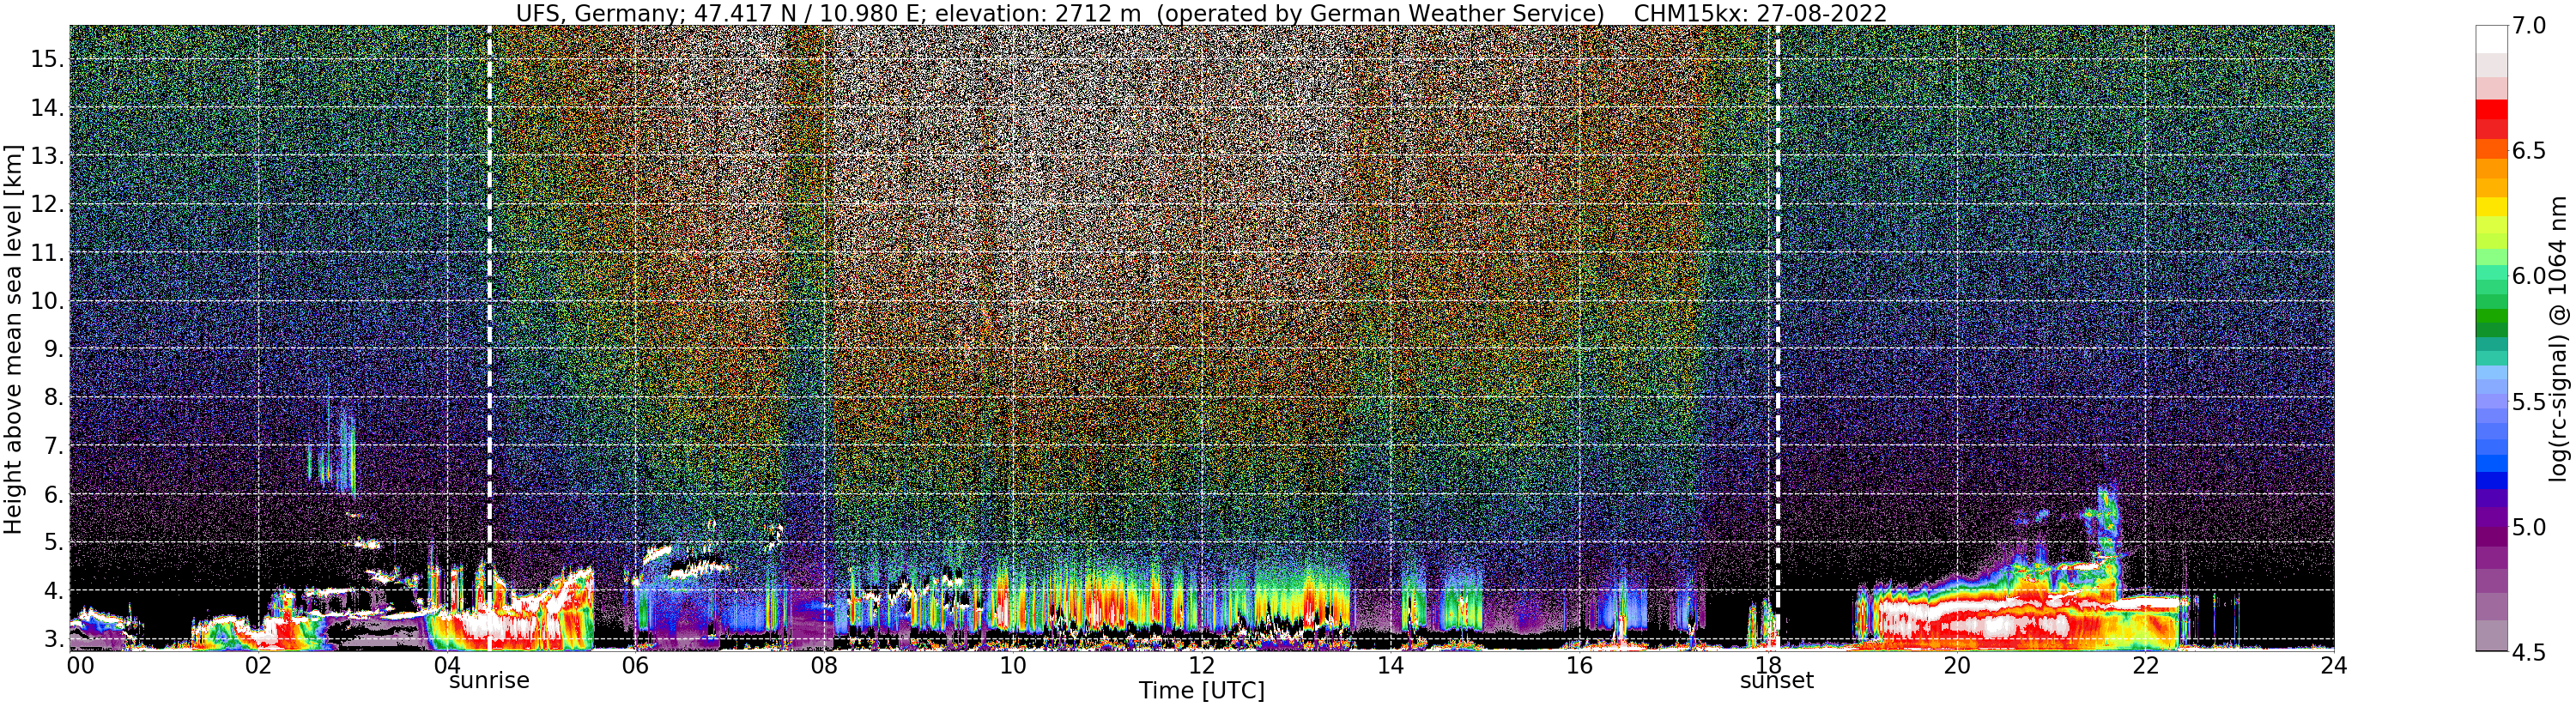The image size is (2576, 707).
Task: Click the 'sunrise' label below the time axis
Action: pyautogui.click(x=489, y=681)
